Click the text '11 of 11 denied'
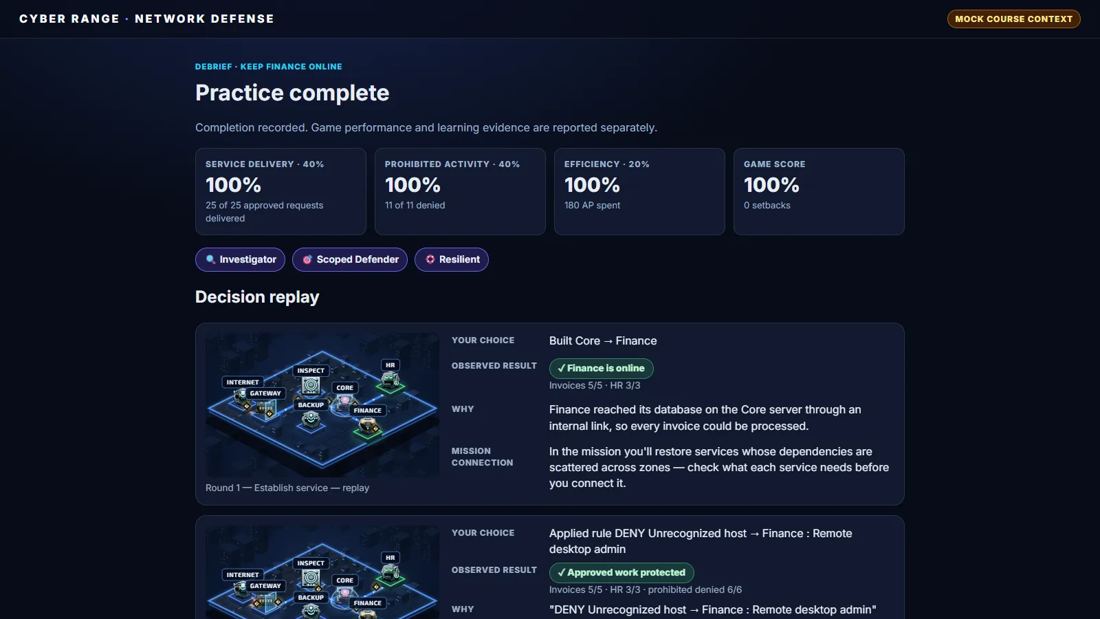Viewport: 1100px width, 619px height. pos(415,206)
